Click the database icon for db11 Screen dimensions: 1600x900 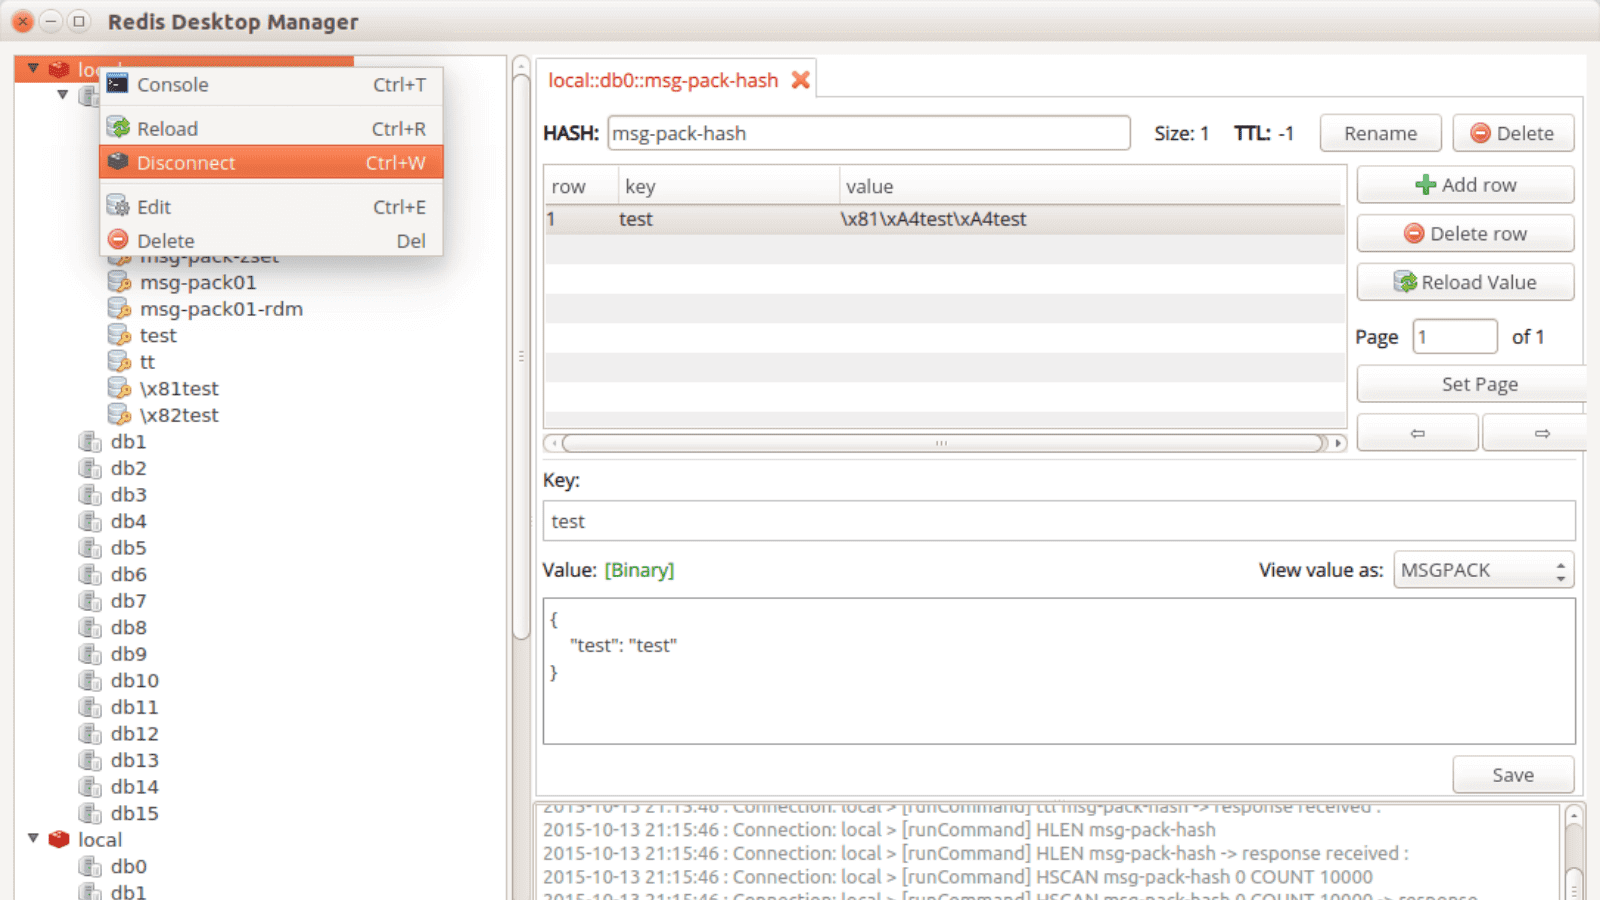coord(90,707)
